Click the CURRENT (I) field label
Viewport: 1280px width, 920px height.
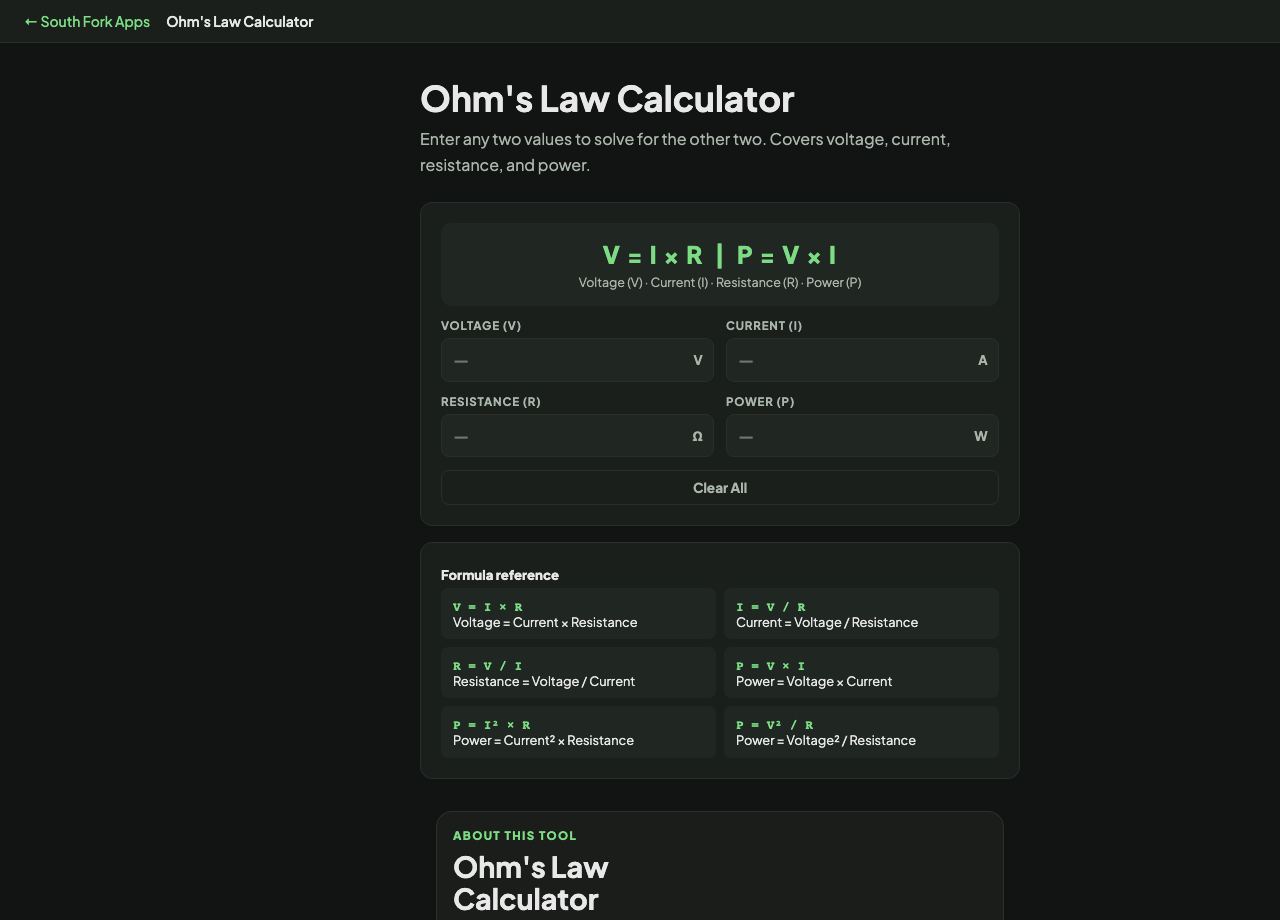pos(764,326)
